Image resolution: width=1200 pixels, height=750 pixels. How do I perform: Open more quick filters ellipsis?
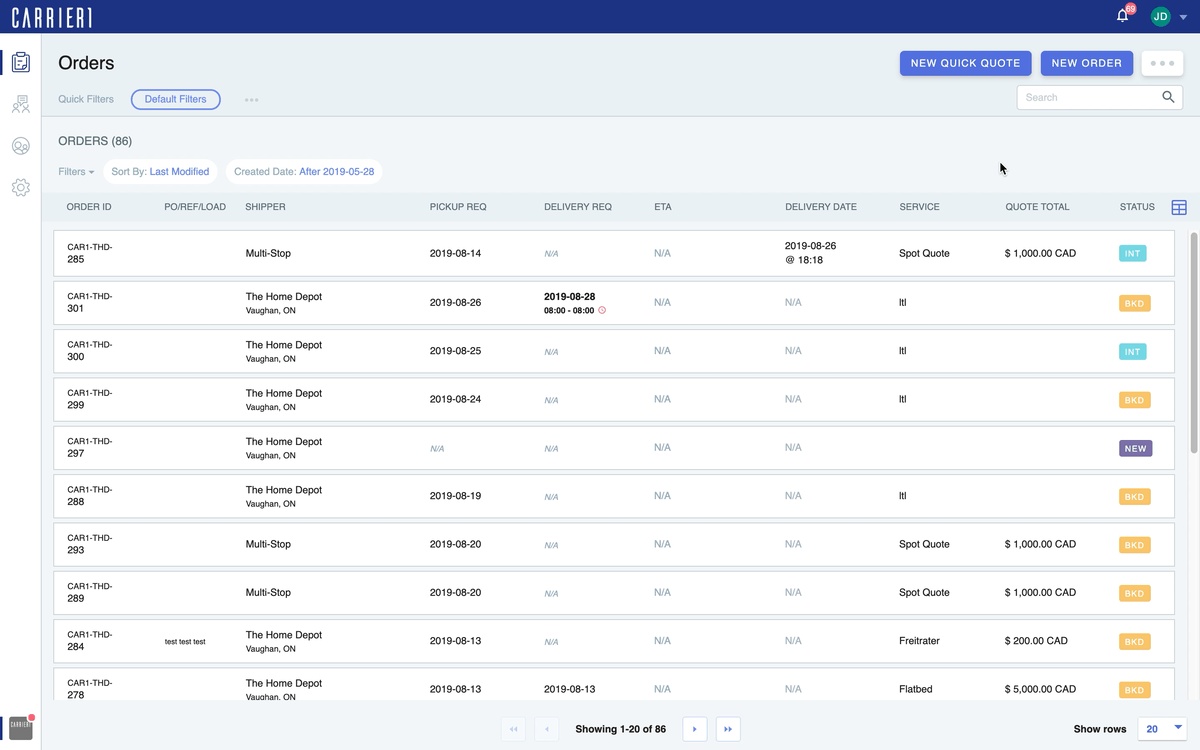[252, 100]
